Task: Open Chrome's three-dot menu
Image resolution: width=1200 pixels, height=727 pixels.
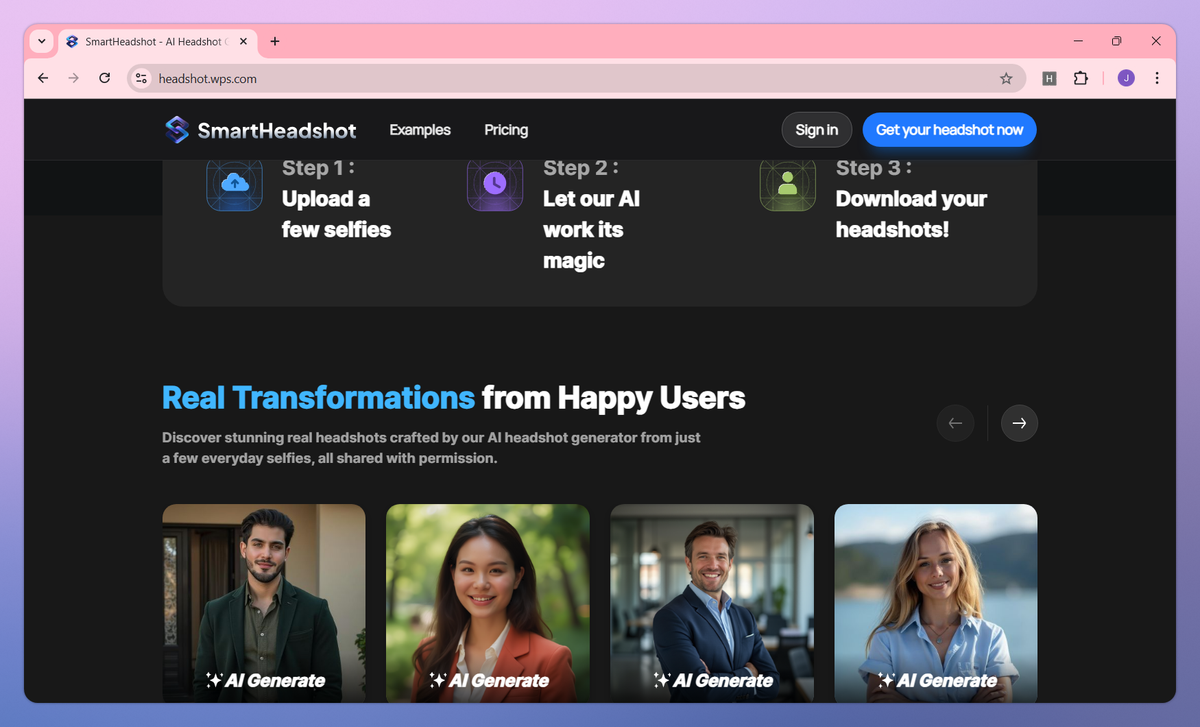Action: (1157, 77)
